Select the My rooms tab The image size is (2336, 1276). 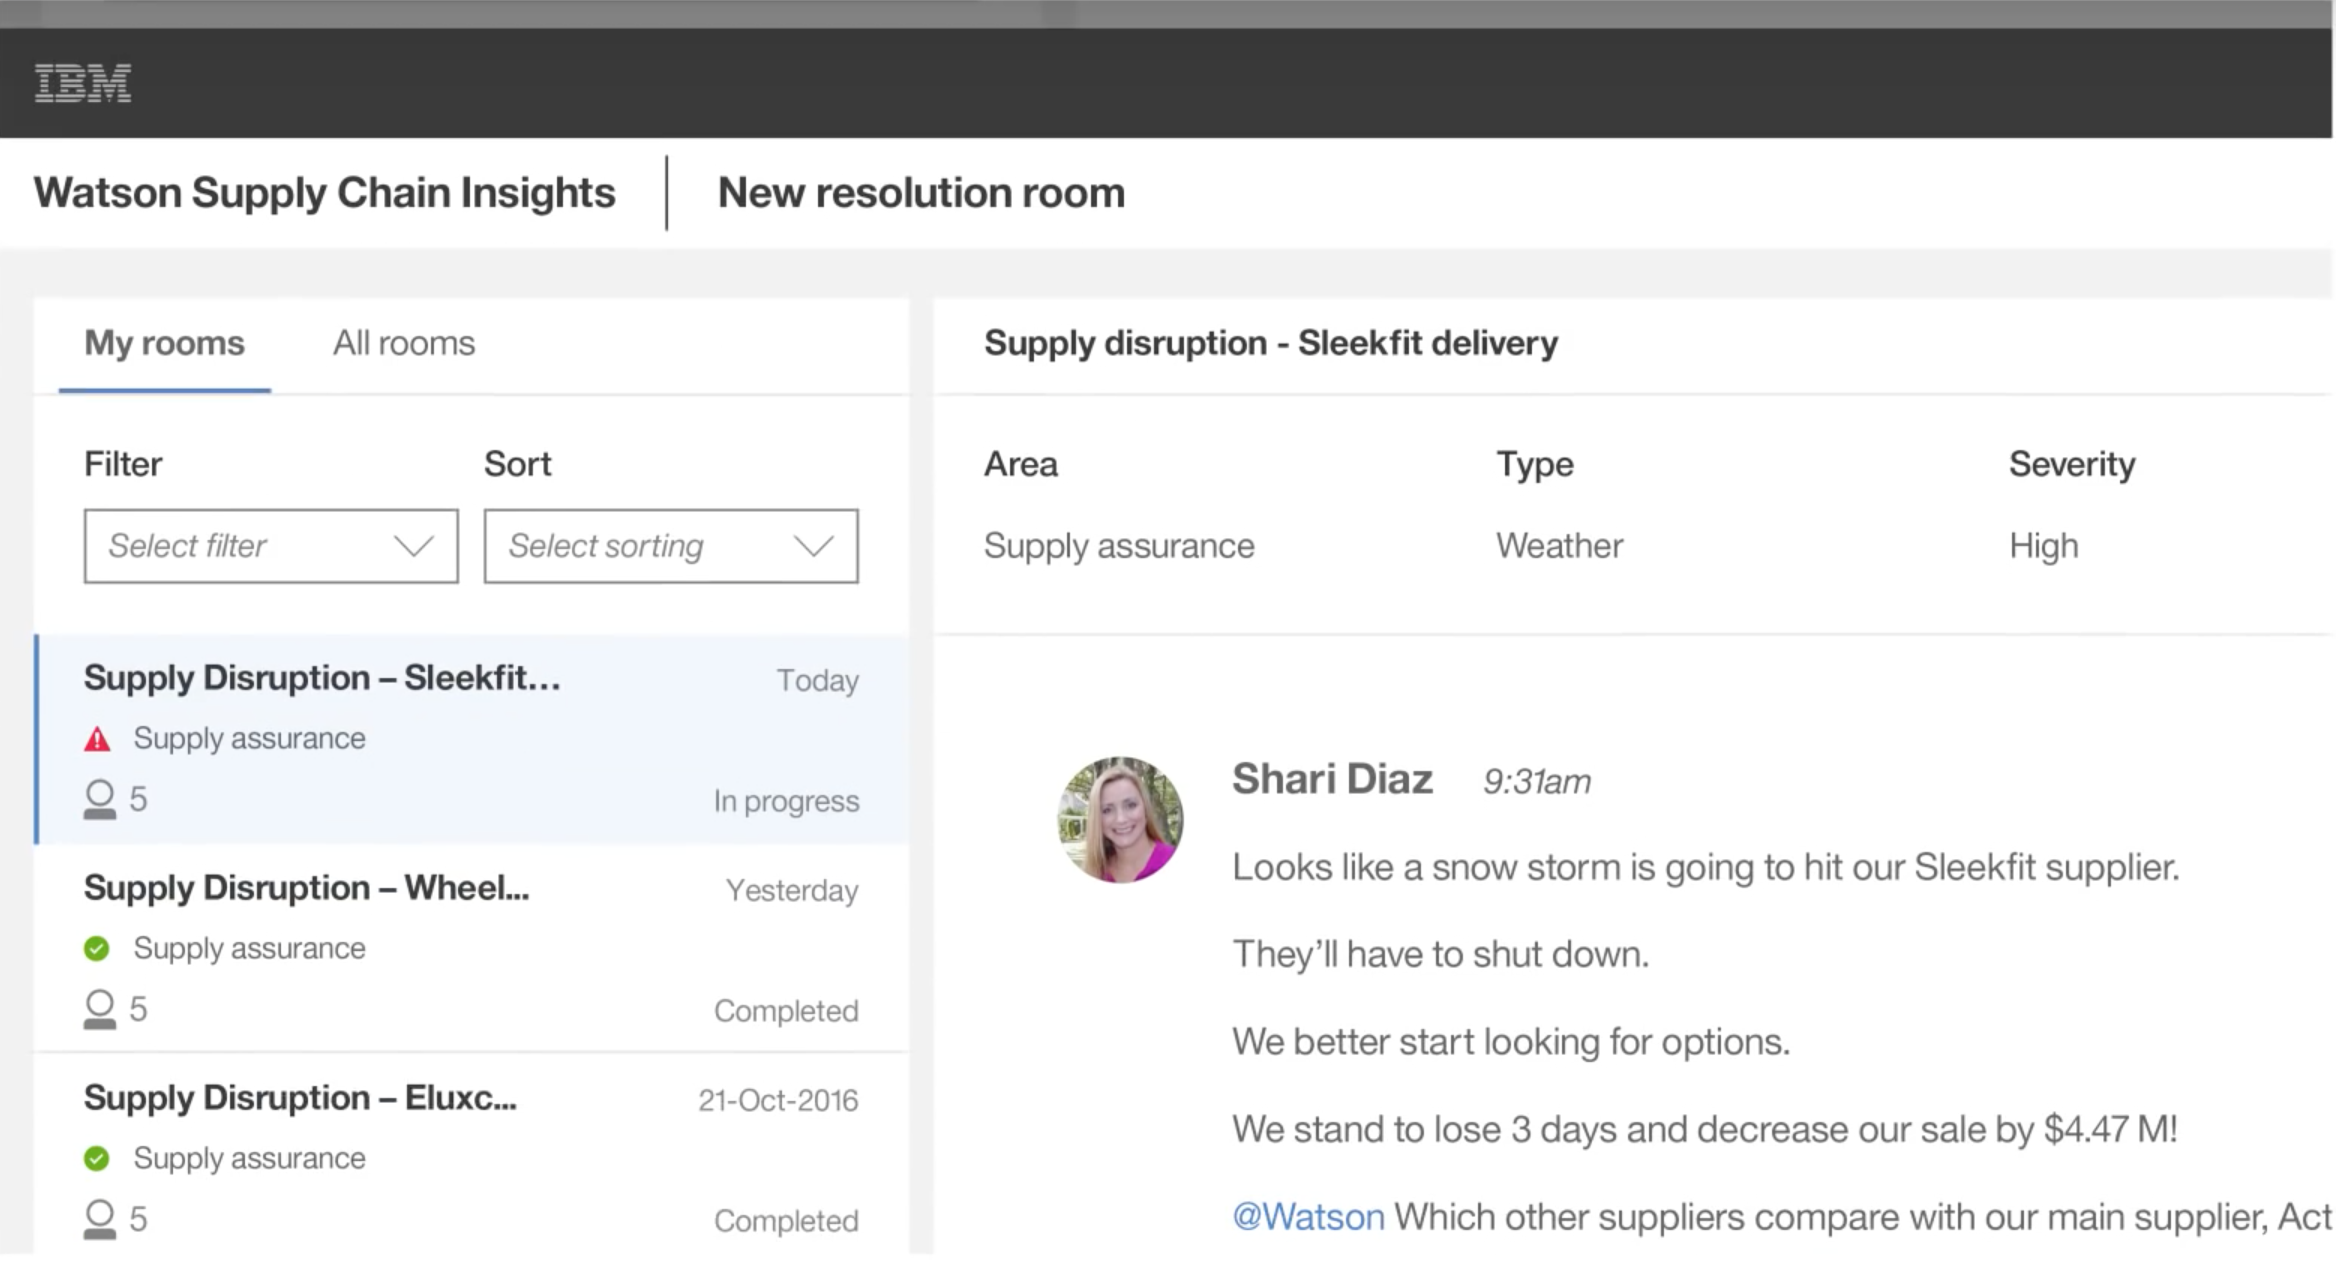click(164, 343)
